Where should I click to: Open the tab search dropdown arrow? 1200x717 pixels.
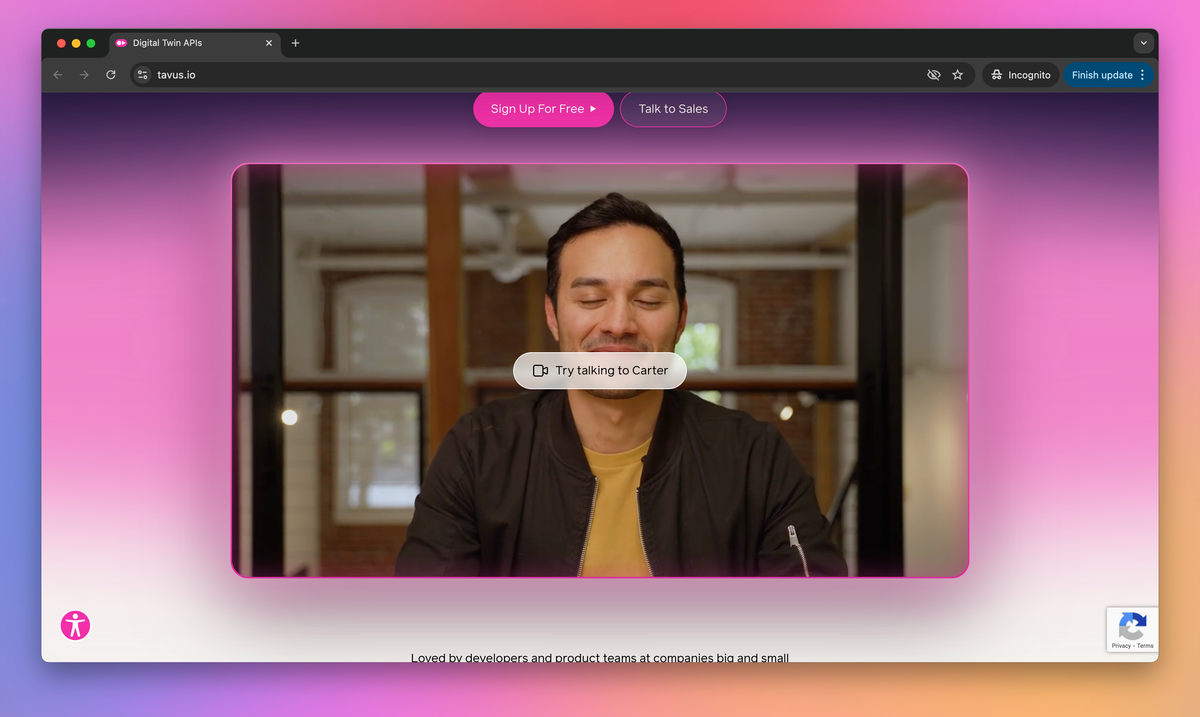[1144, 43]
